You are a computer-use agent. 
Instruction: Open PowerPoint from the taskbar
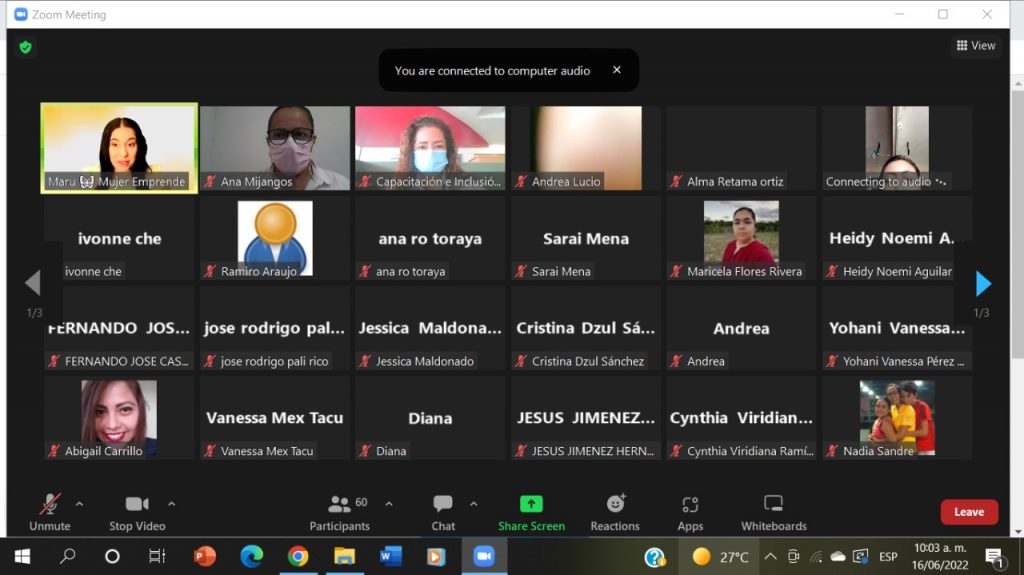coord(204,556)
